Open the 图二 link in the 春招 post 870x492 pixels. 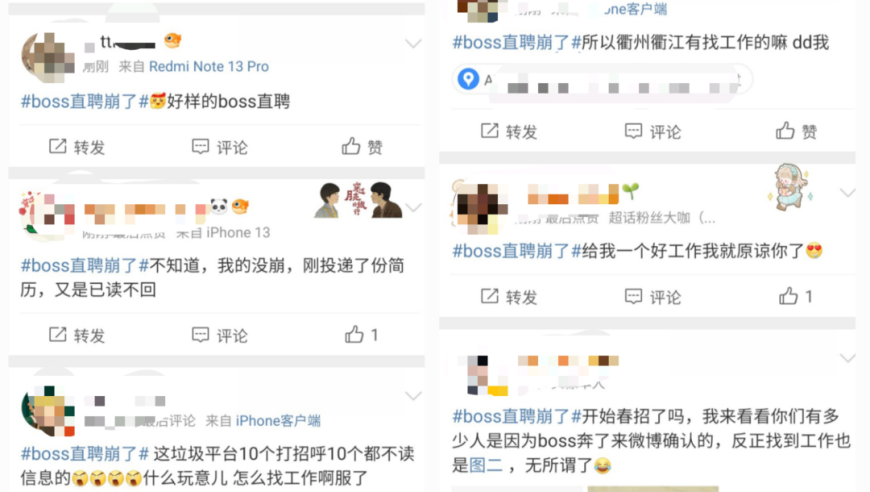(x=485, y=465)
